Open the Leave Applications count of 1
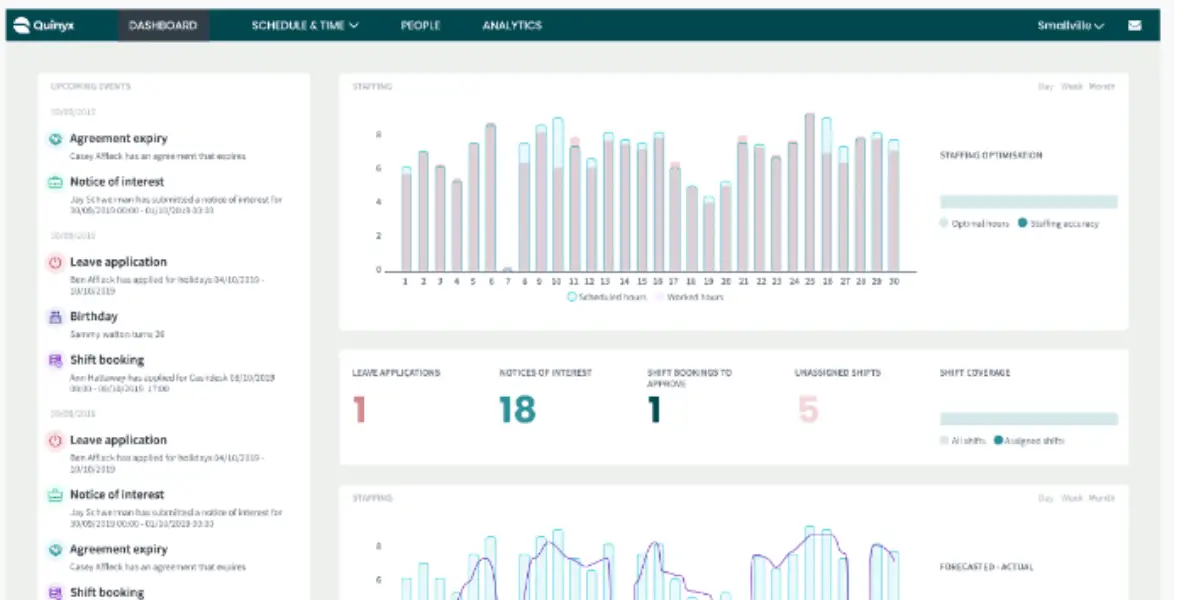 point(360,410)
